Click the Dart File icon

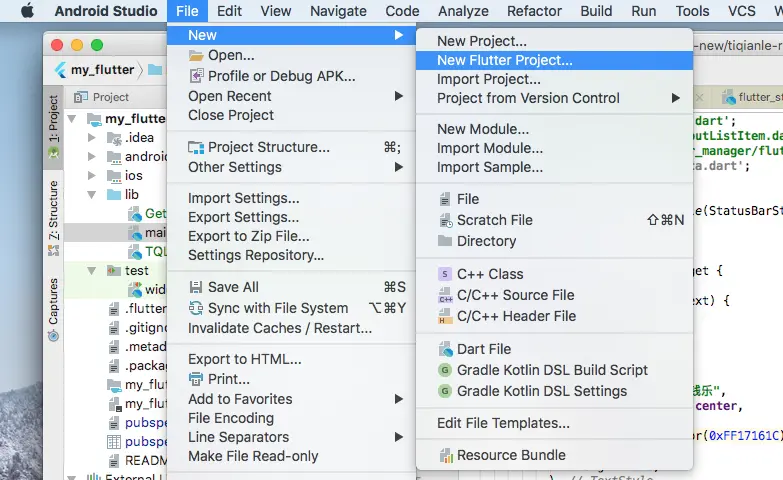click(446, 349)
